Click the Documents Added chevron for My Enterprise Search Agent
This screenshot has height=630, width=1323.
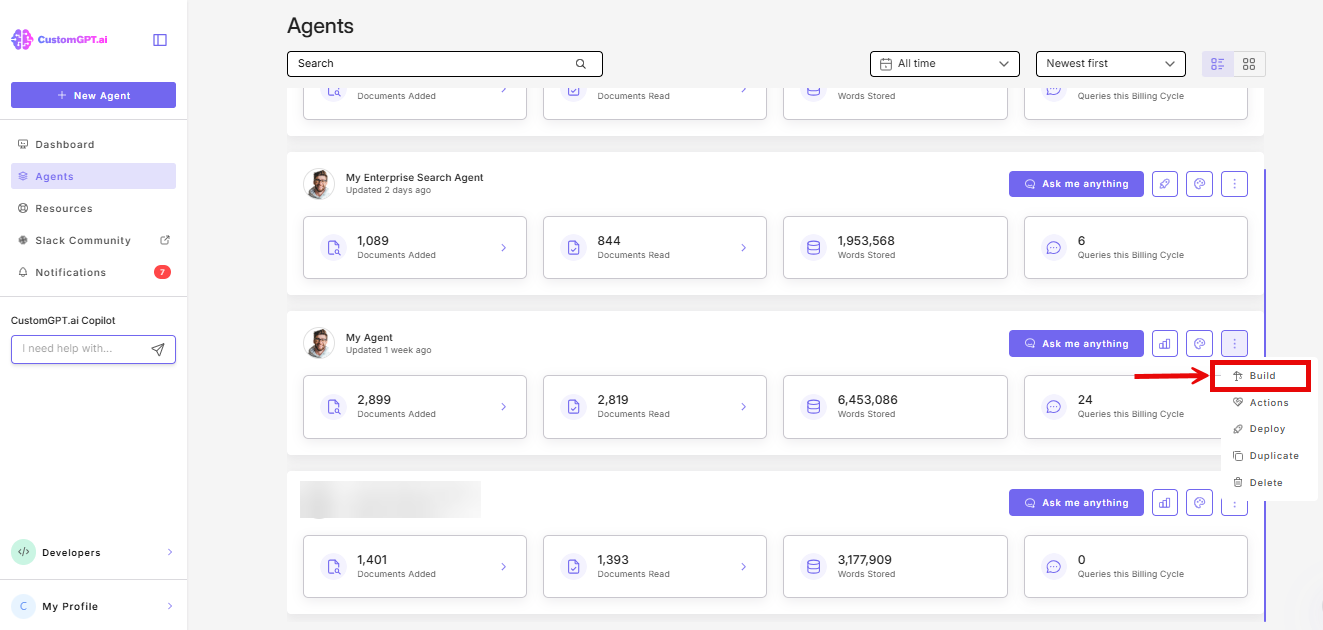(503, 247)
